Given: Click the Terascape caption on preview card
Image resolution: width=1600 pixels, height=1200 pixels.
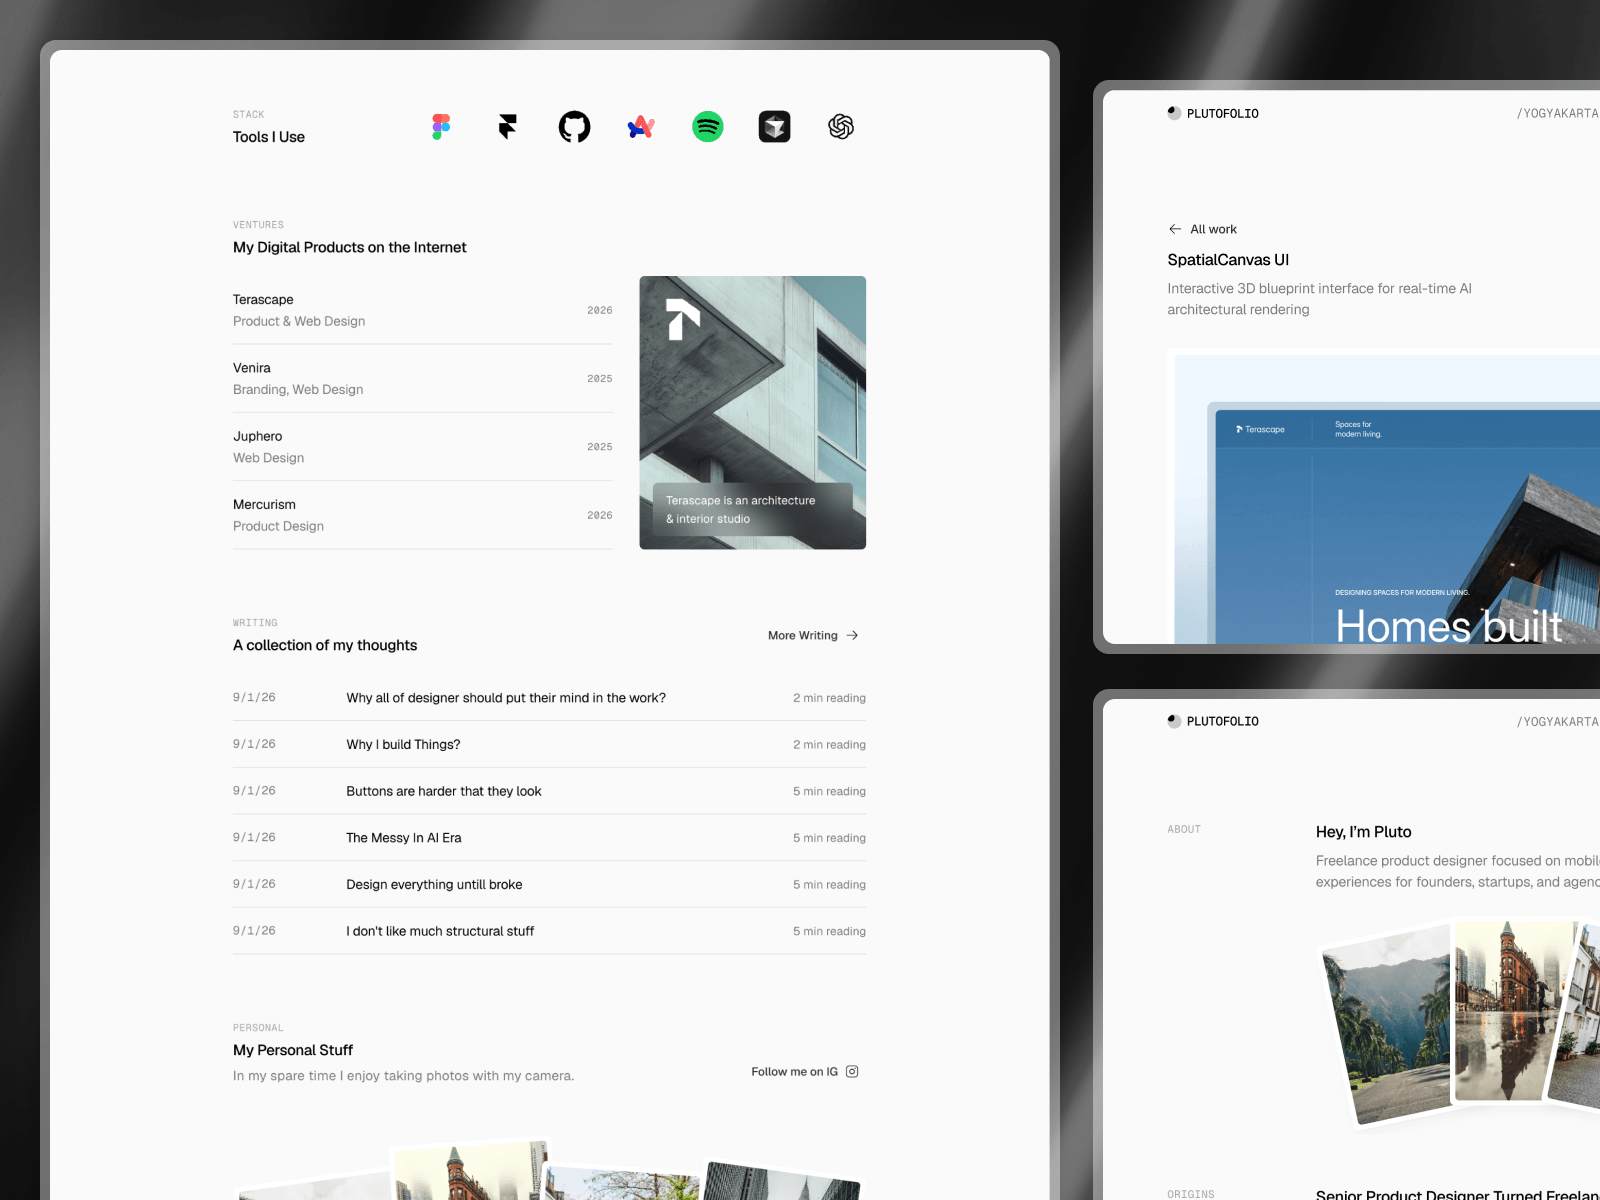Looking at the screenshot, I should tap(752, 510).
